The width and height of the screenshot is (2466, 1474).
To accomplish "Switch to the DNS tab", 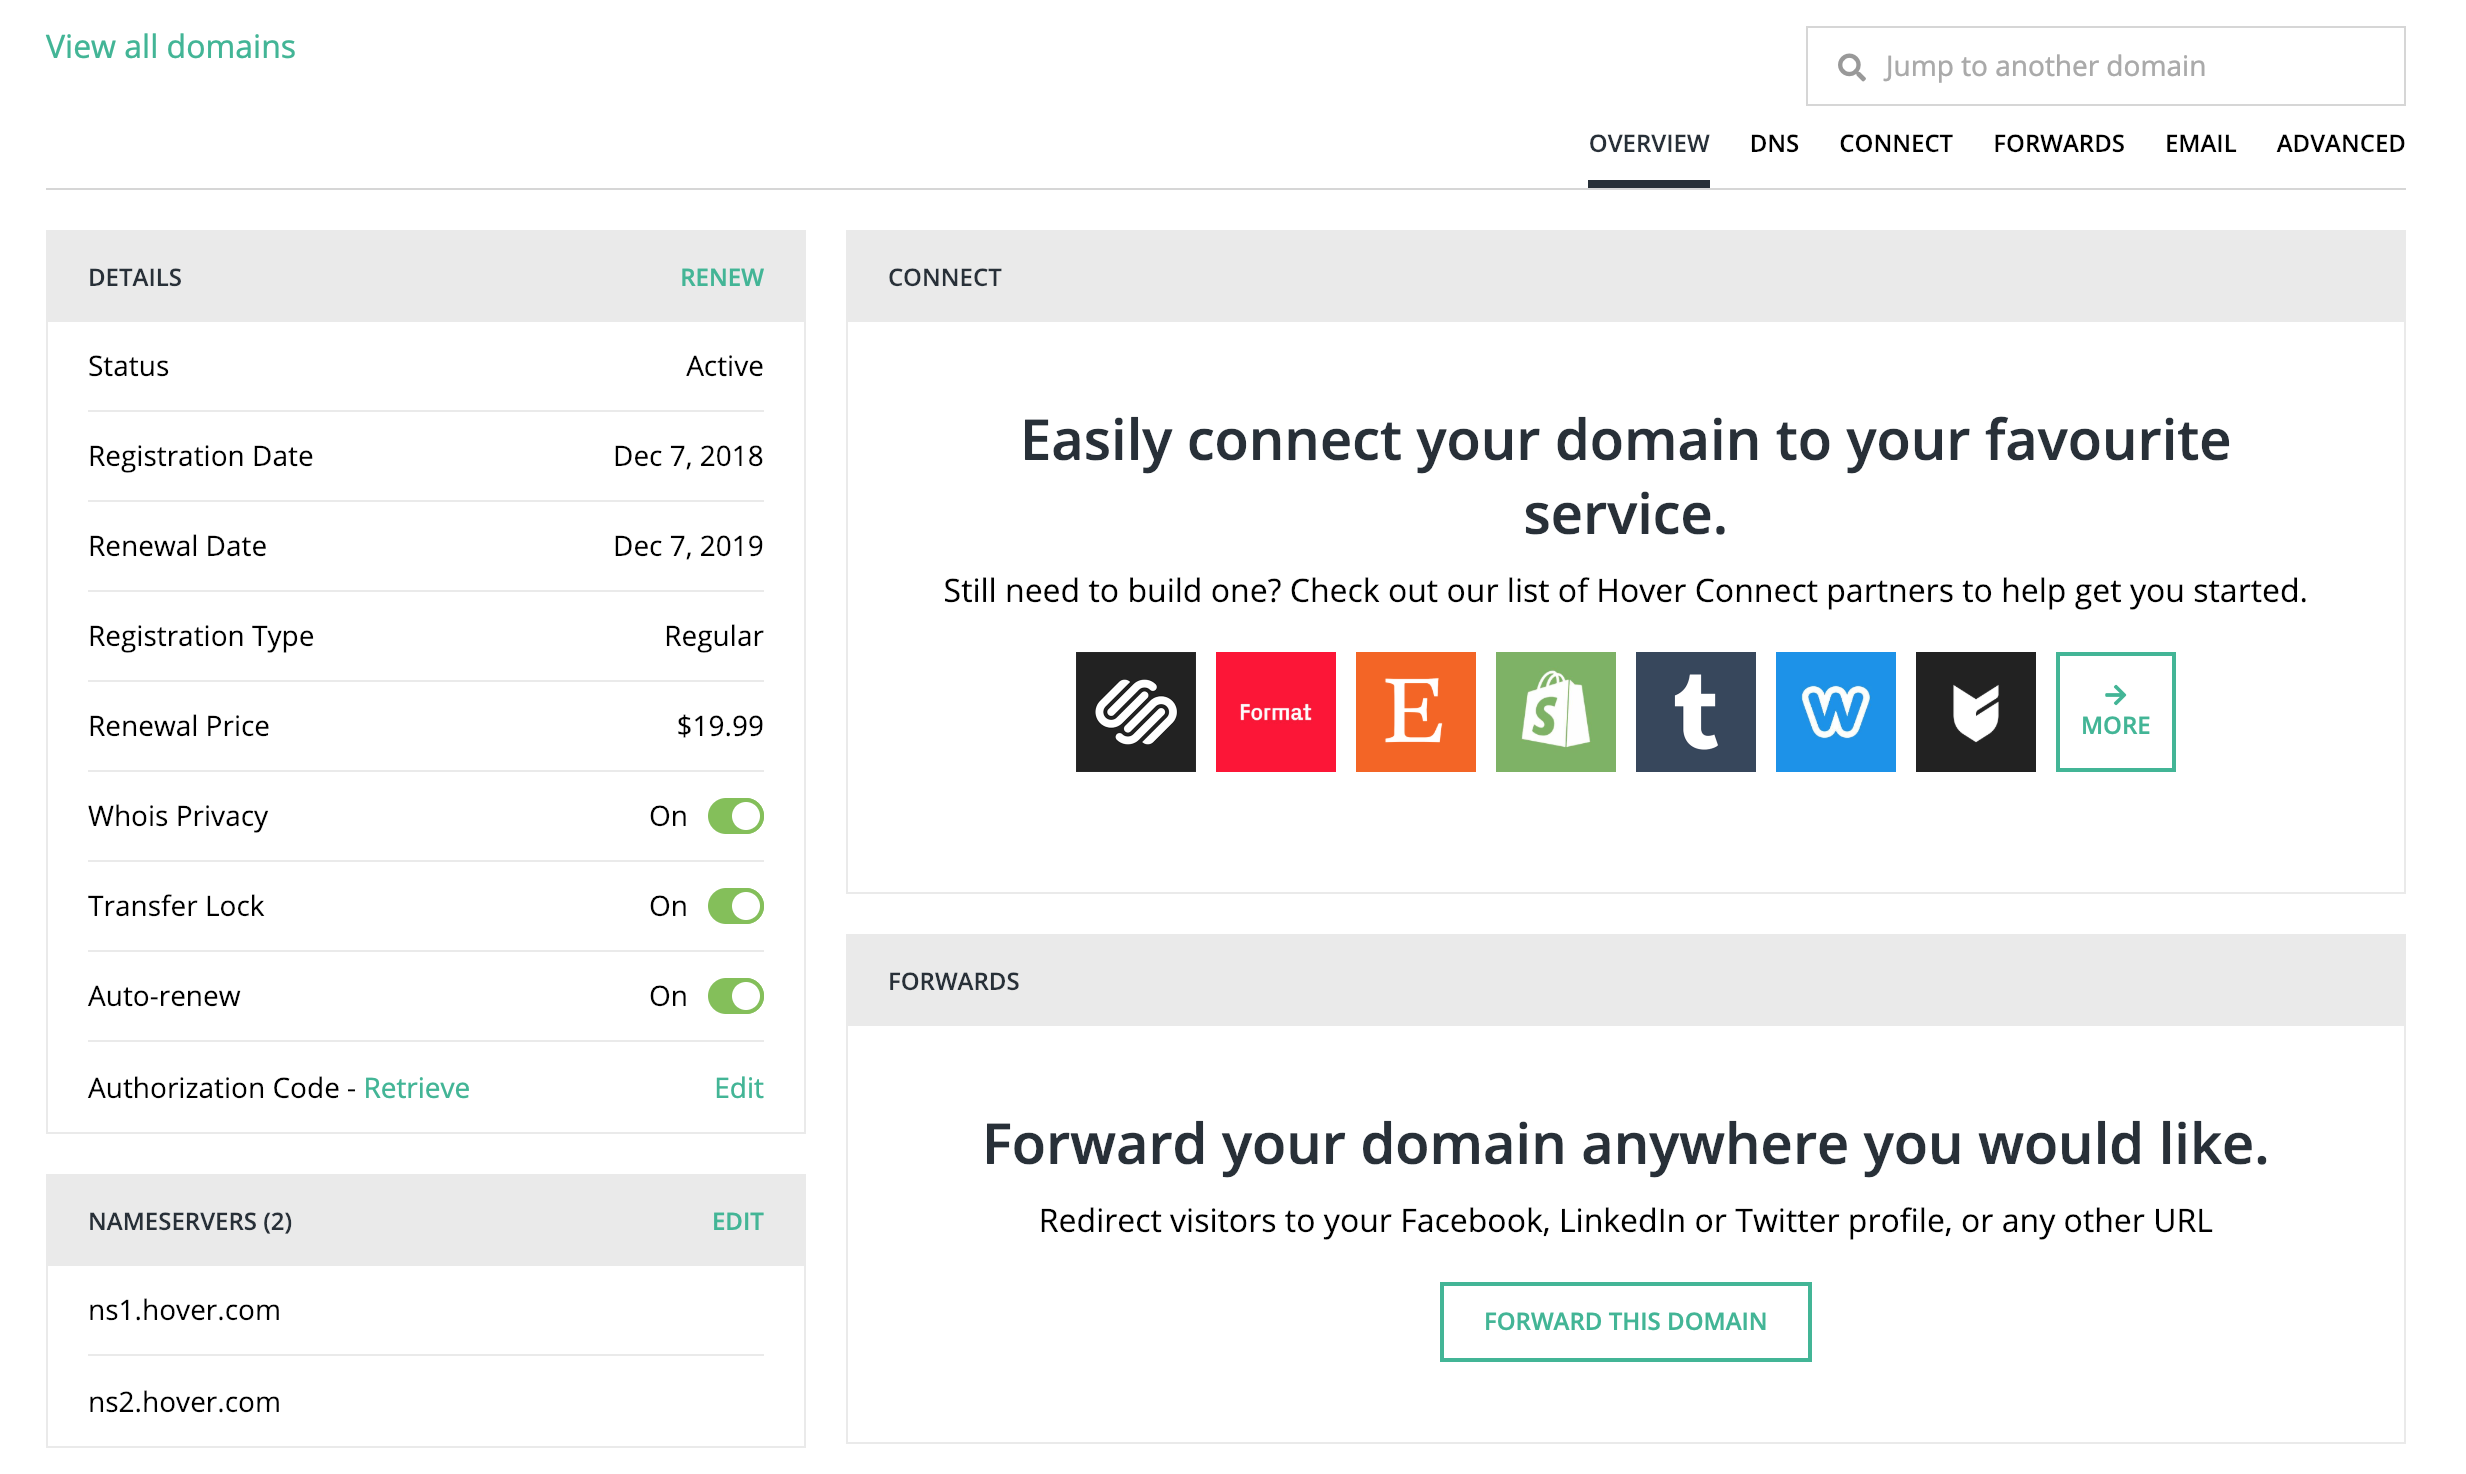I will [x=1775, y=144].
